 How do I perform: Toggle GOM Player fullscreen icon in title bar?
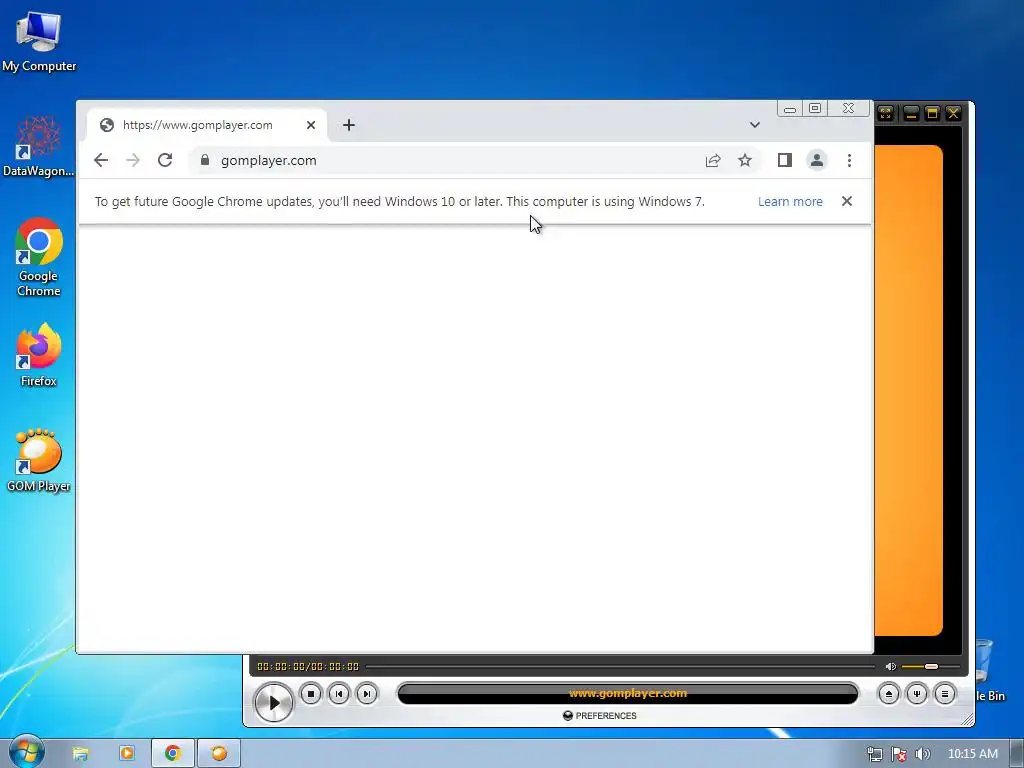click(x=886, y=113)
